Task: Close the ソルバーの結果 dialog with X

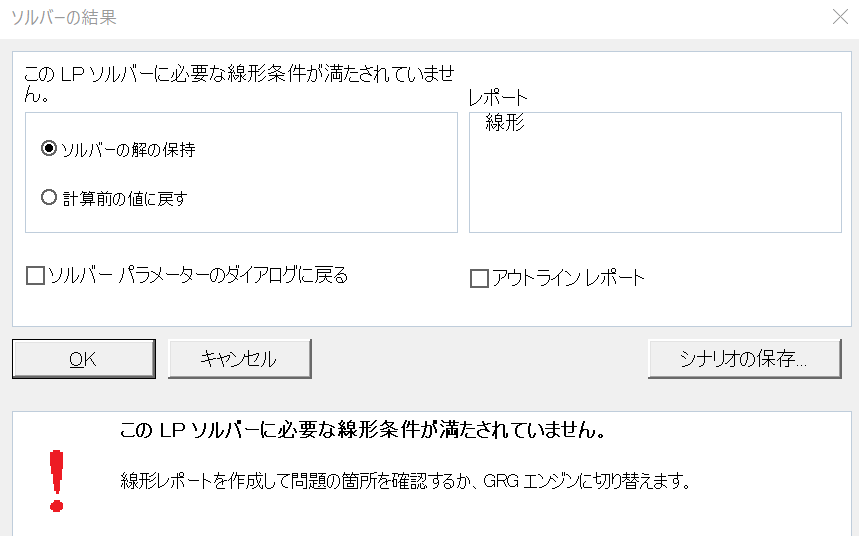Action: click(839, 16)
